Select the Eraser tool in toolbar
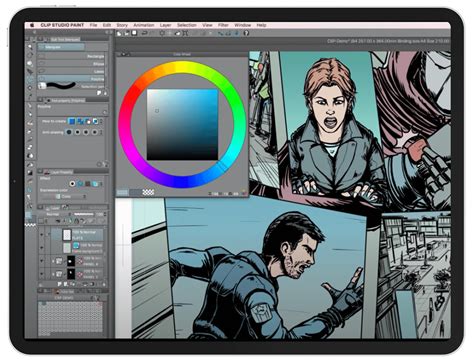This screenshot has height=364, width=474. (x=30, y=147)
